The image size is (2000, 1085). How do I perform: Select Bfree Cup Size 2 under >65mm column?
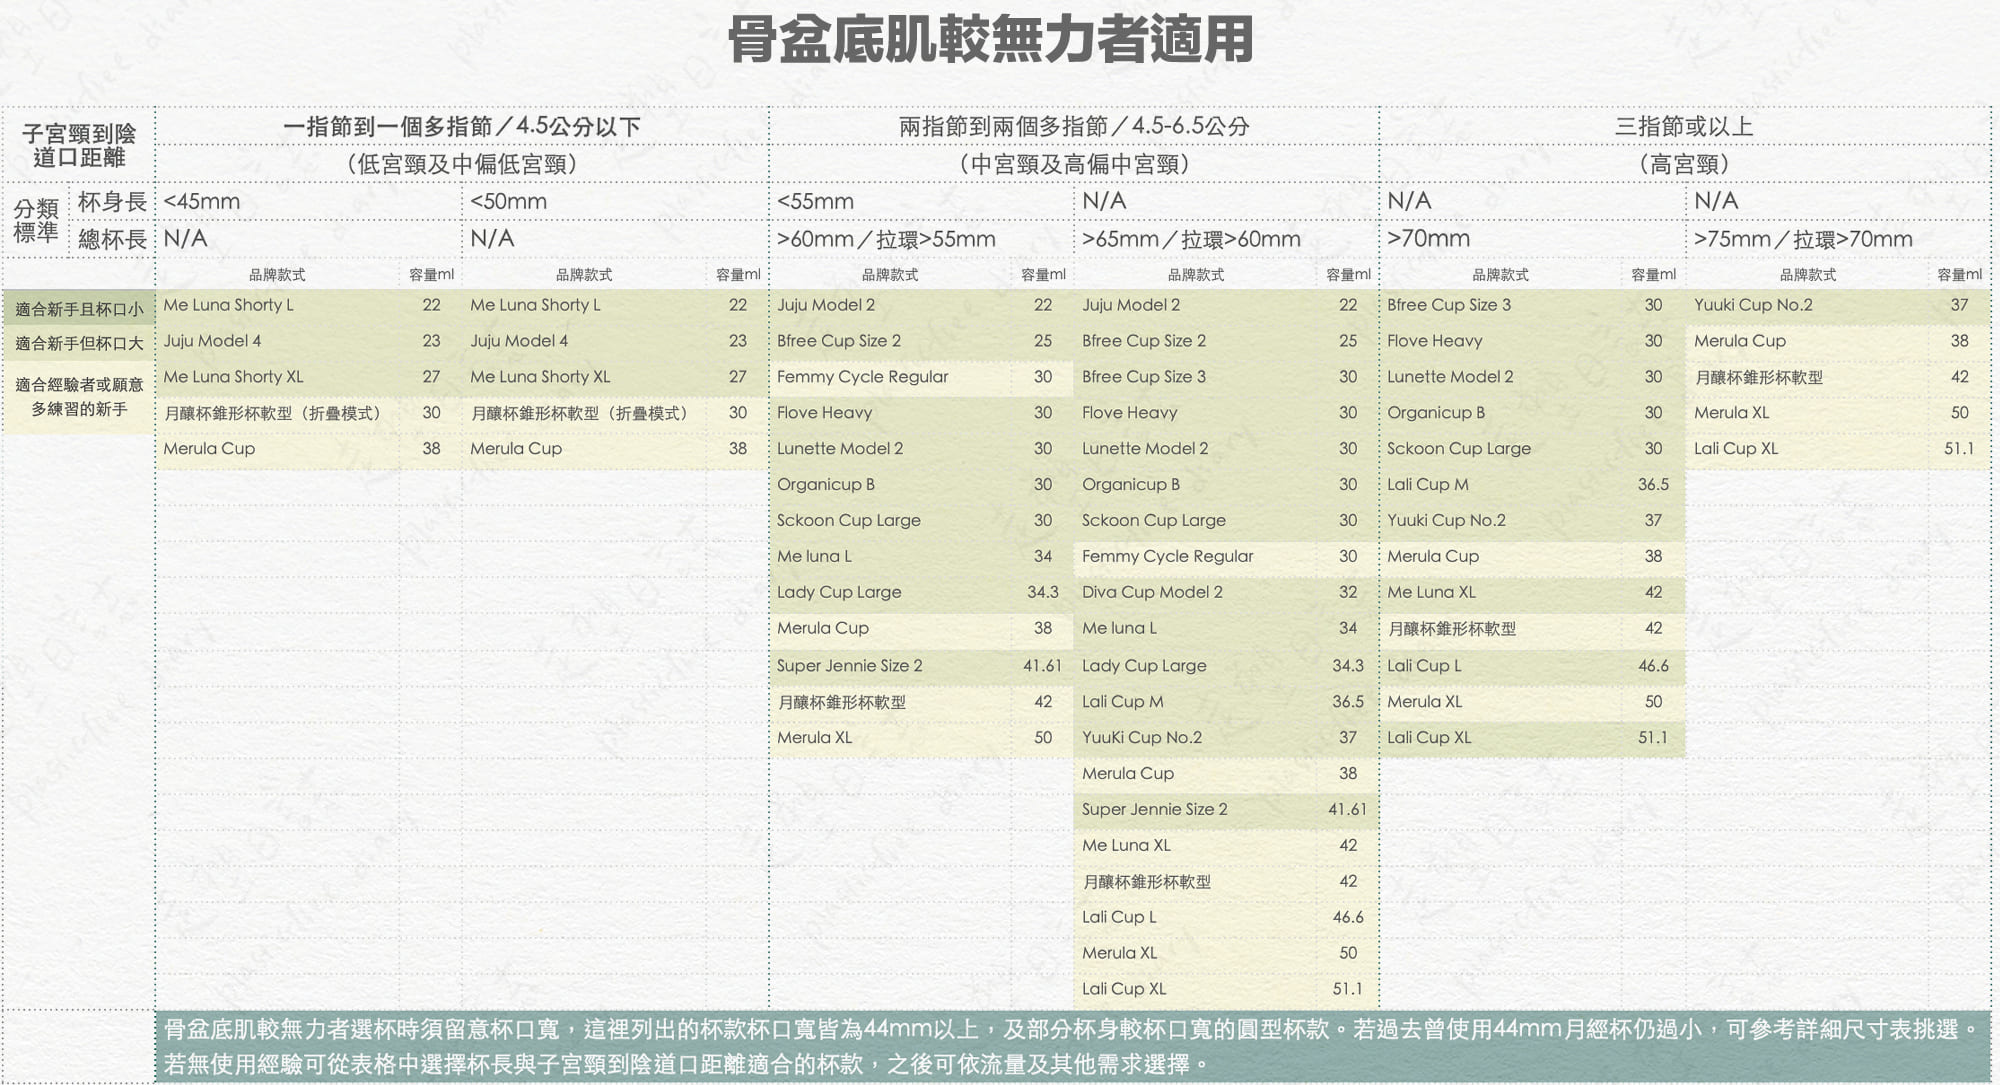(x=1144, y=341)
